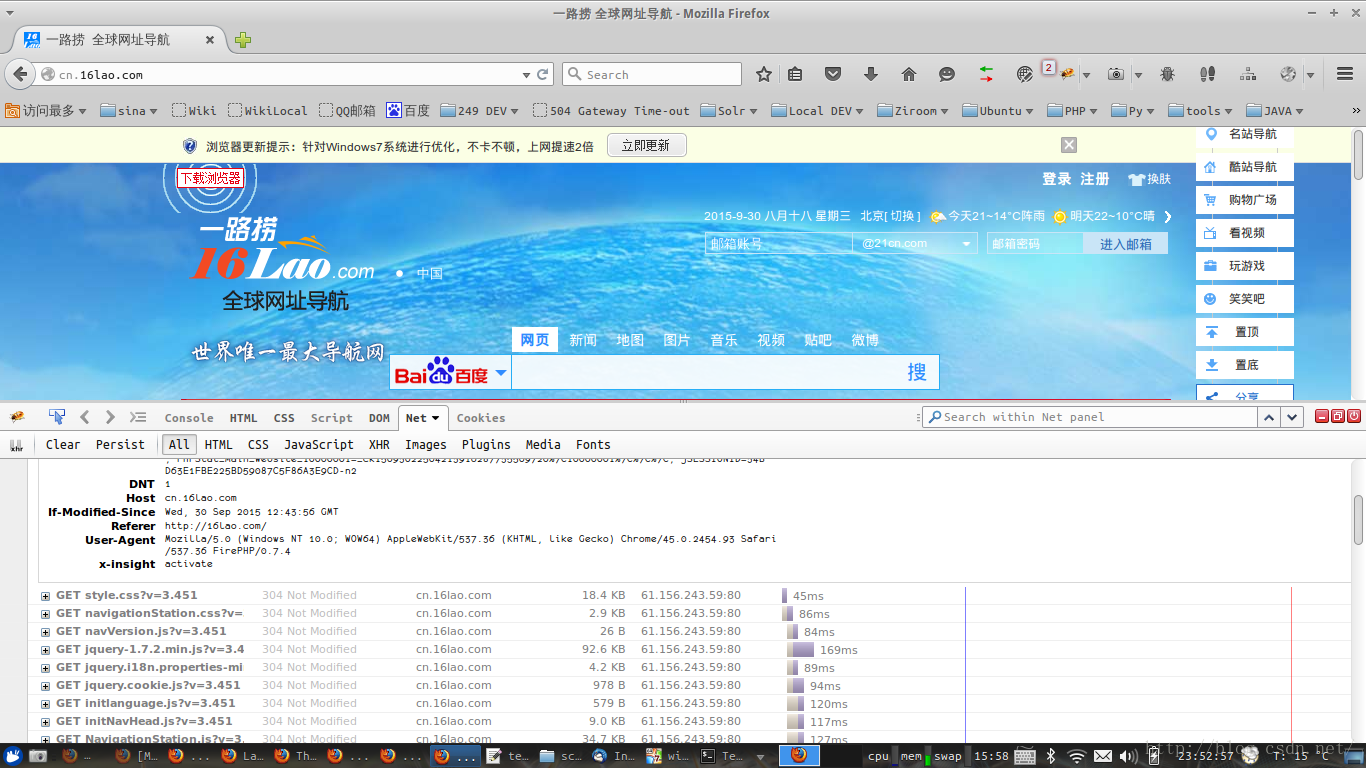Click the dark beetle debugger icon in the toolbar
Image resolution: width=1366 pixels, height=768 pixels.
1167,74
